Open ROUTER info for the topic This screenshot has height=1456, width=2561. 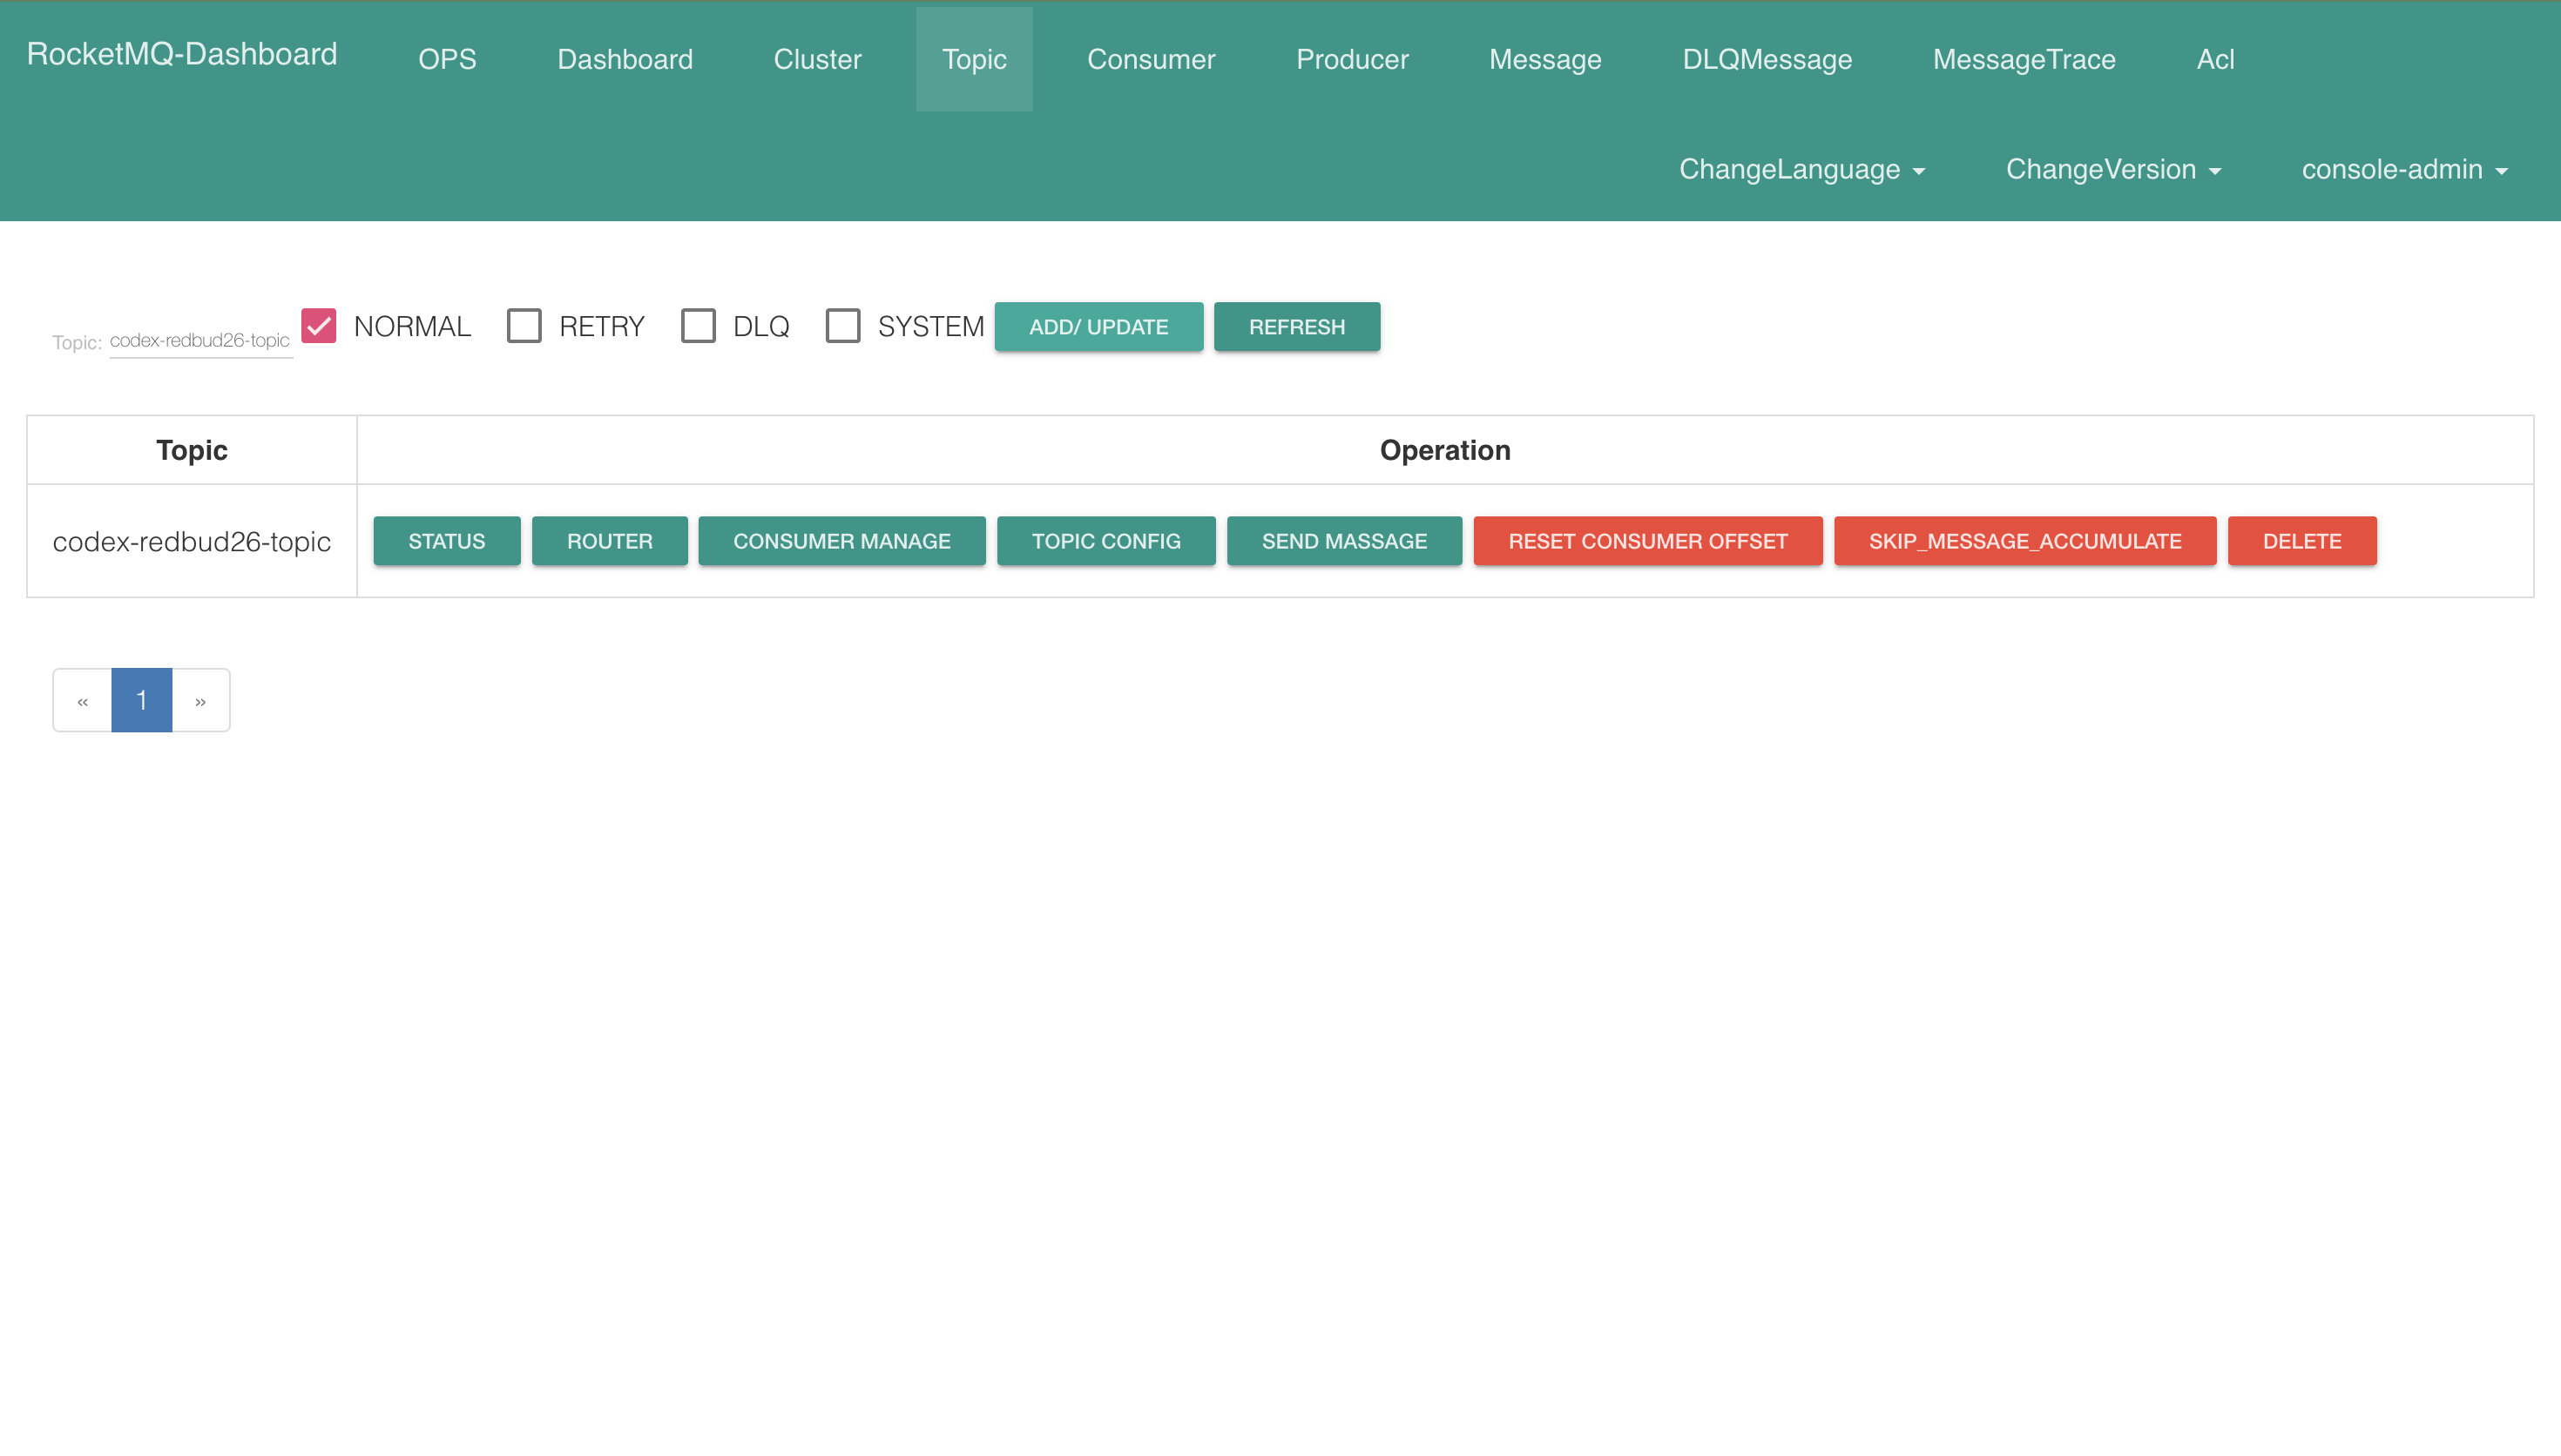click(x=609, y=541)
